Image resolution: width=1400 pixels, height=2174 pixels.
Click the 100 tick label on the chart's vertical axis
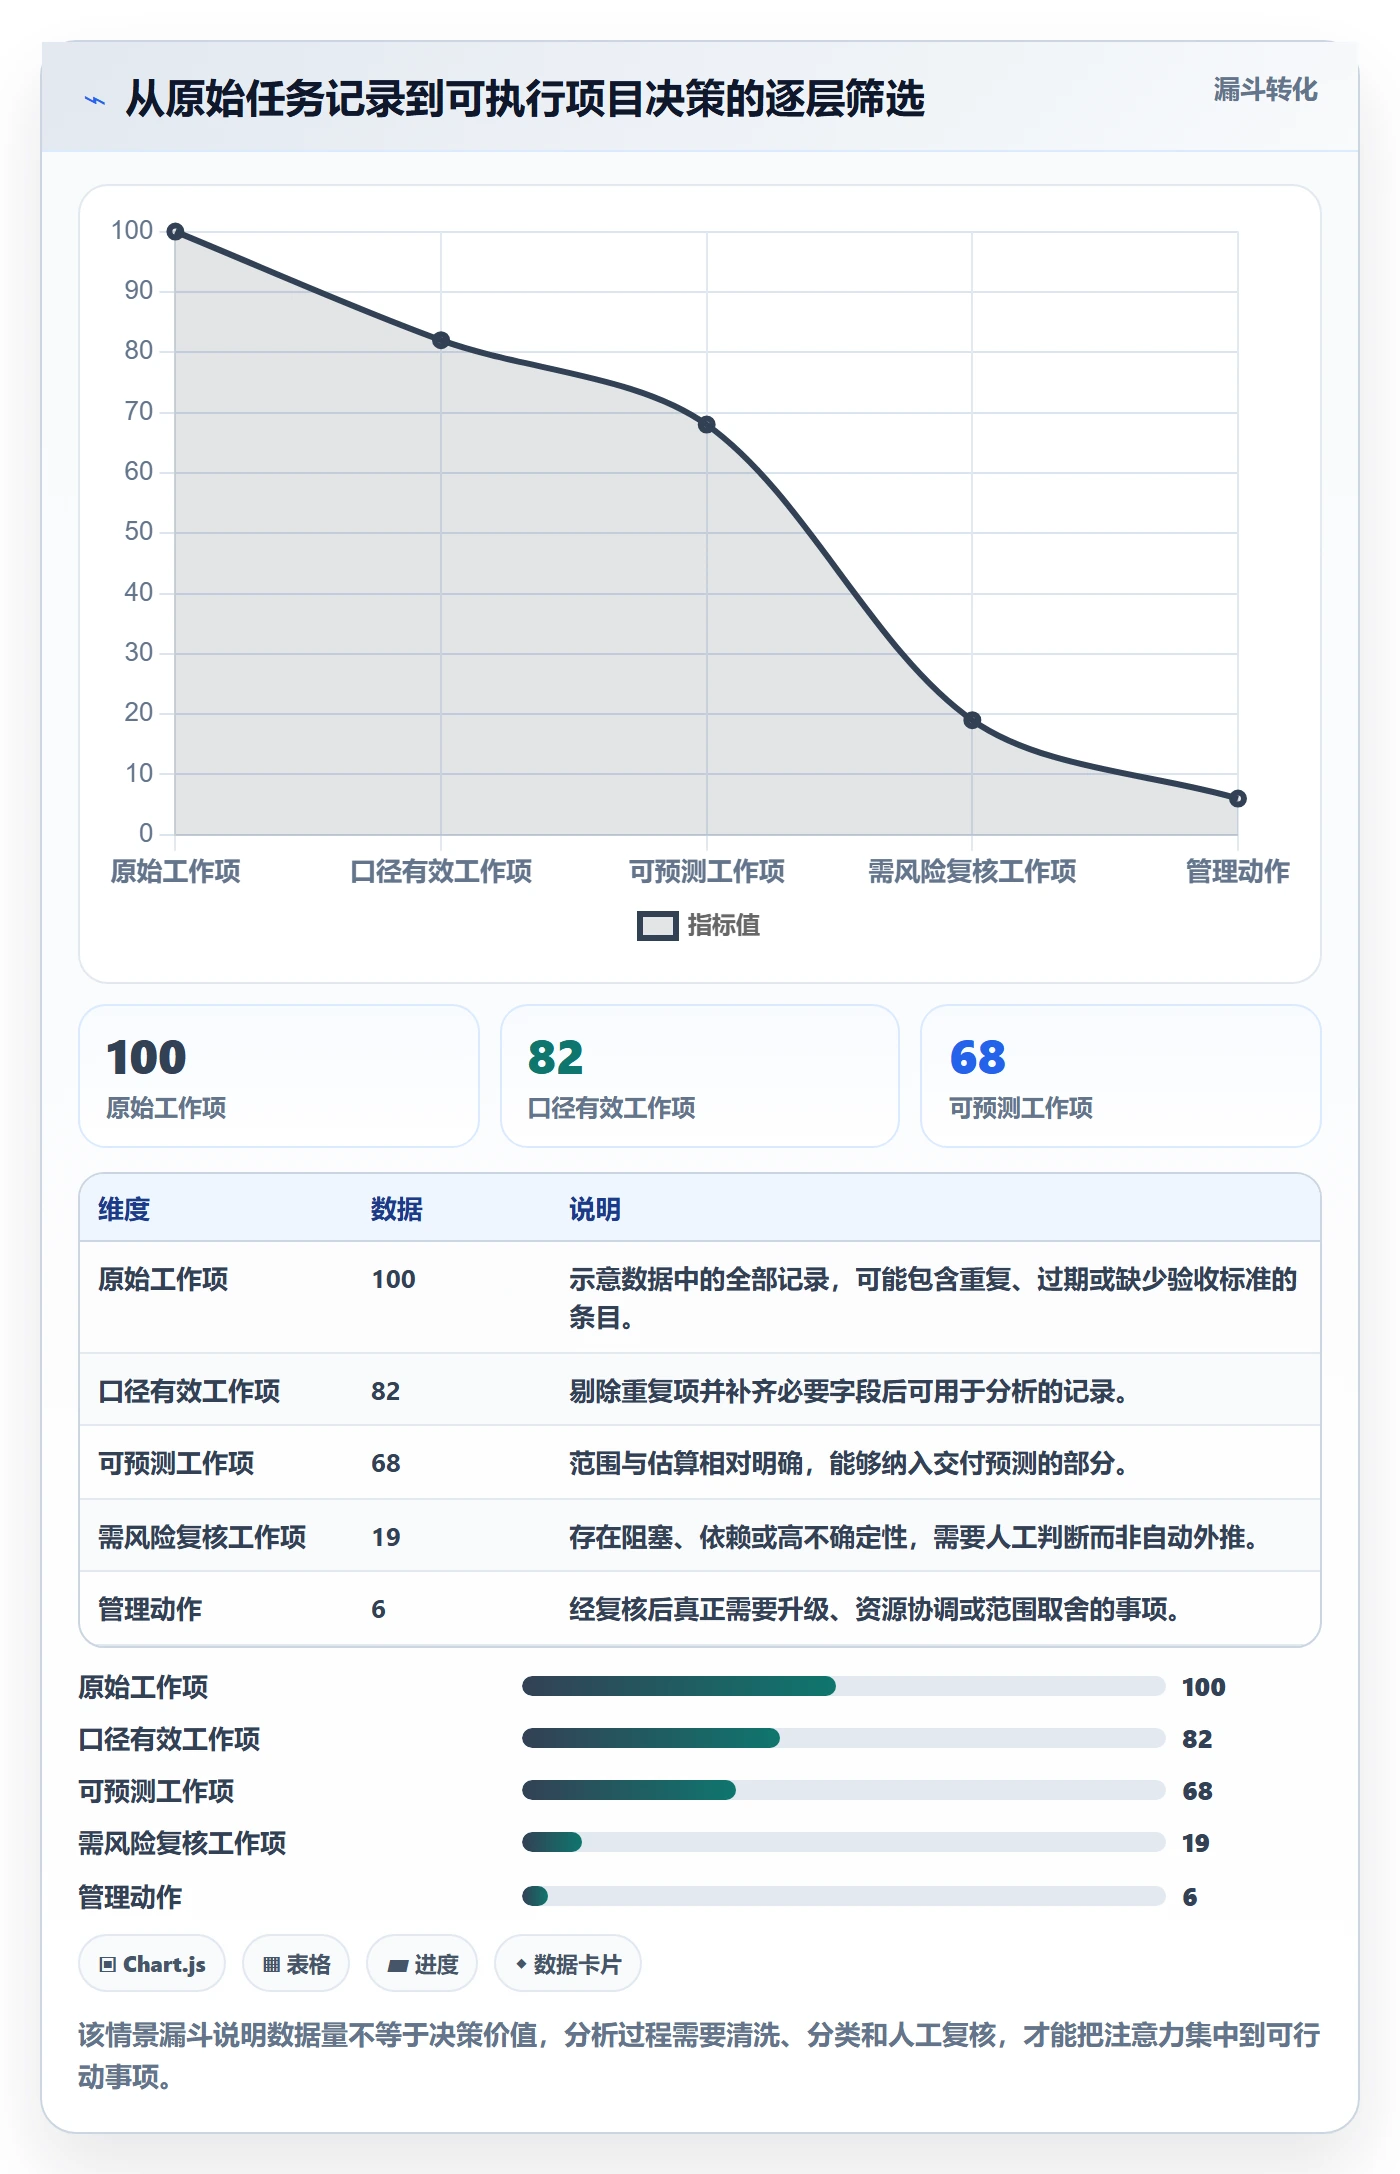click(132, 230)
